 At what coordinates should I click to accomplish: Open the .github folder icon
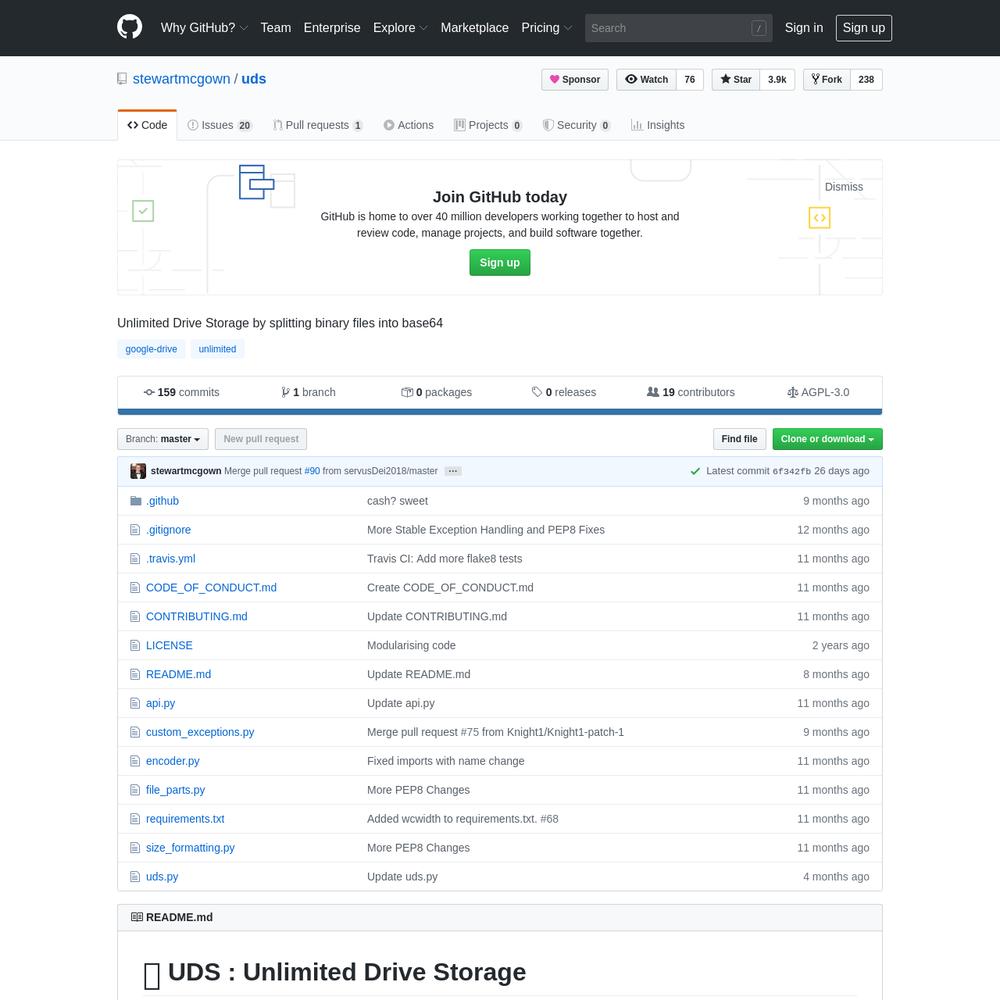point(135,501)
